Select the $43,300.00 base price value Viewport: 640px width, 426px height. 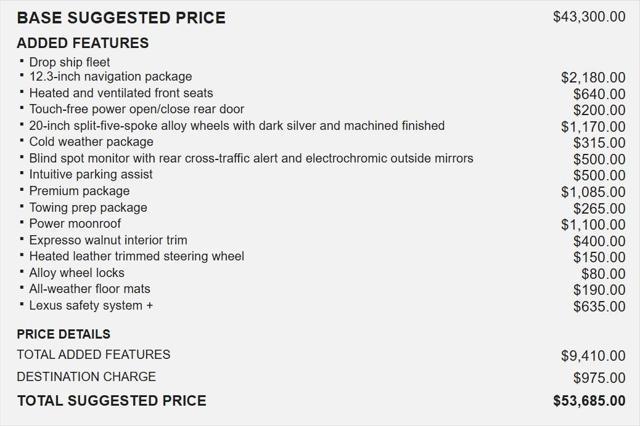[589, 17]
